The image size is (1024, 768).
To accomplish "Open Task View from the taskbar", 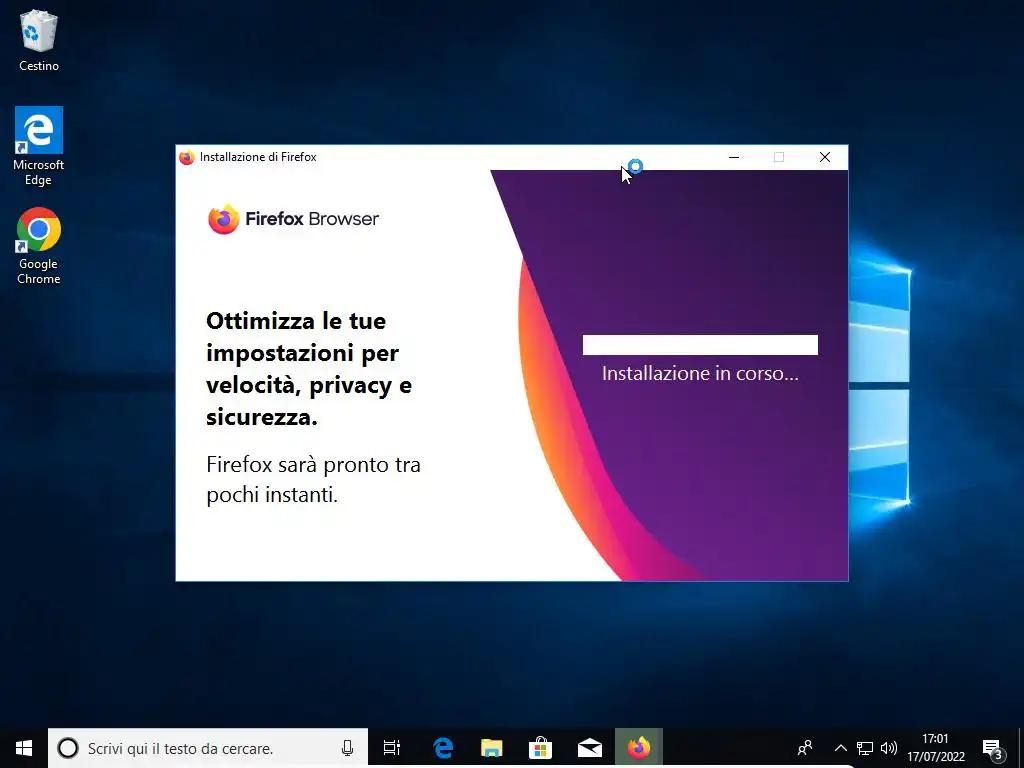I will point(392,748).
